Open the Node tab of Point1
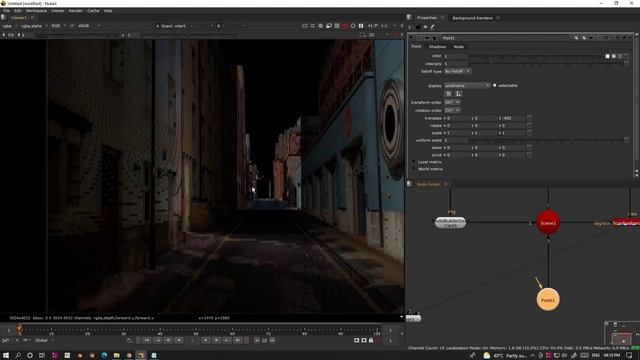 click(x=458, y=47)
